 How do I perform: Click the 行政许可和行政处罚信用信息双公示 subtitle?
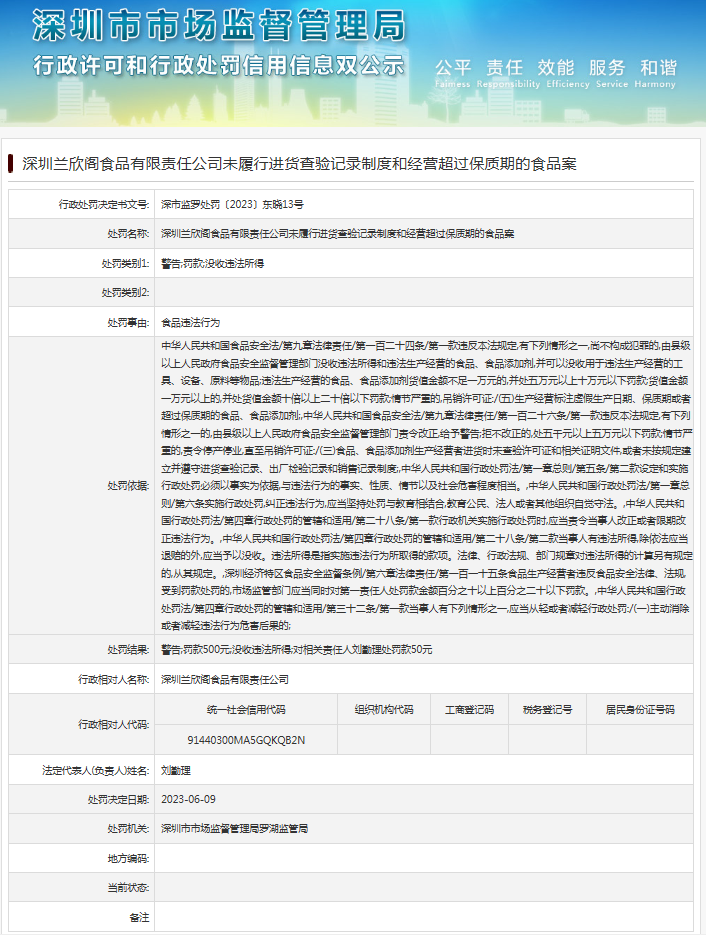[x=219, y=65]
